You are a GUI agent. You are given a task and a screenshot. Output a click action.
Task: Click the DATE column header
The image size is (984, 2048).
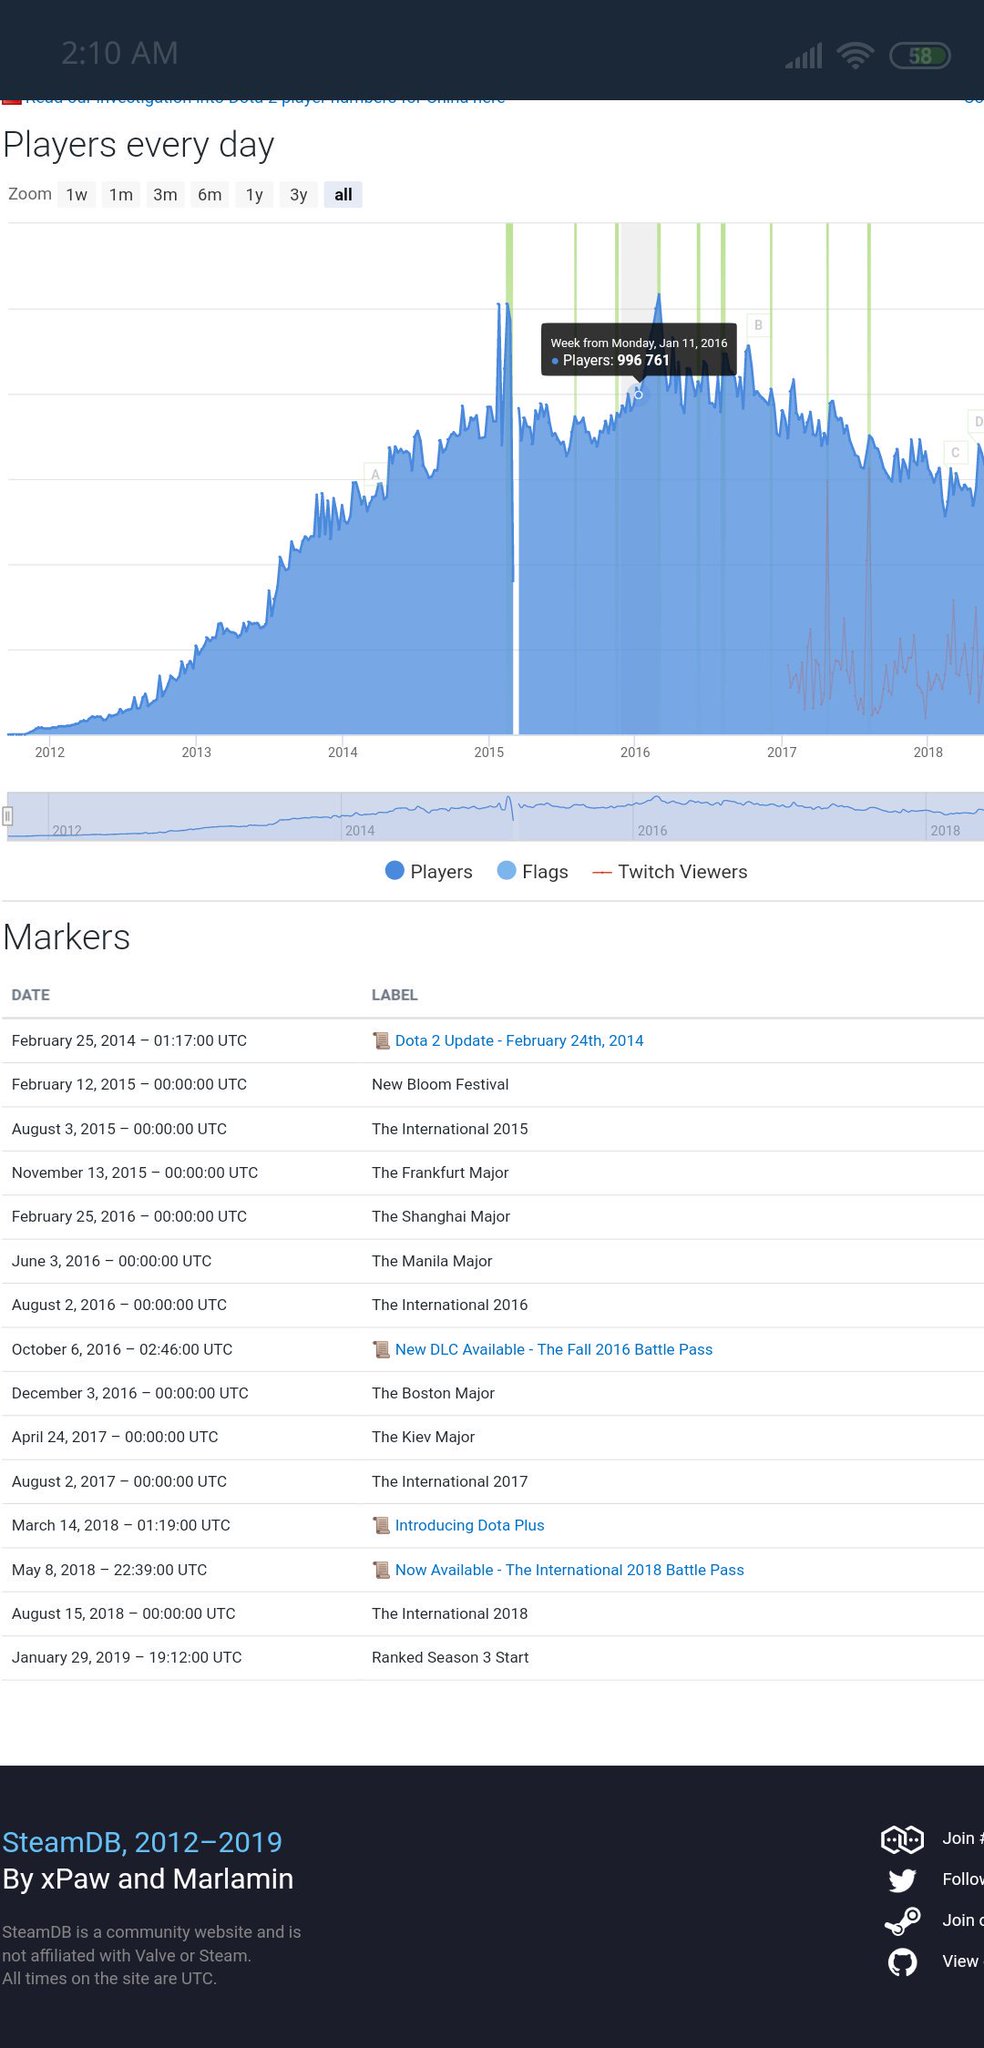click(x=31, y=995)
